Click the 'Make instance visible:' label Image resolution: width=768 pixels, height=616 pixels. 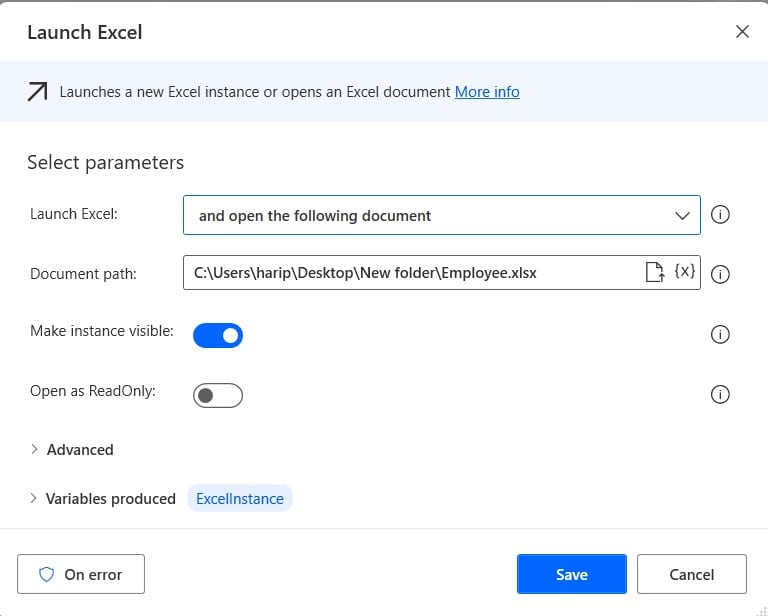pos(102,331)
